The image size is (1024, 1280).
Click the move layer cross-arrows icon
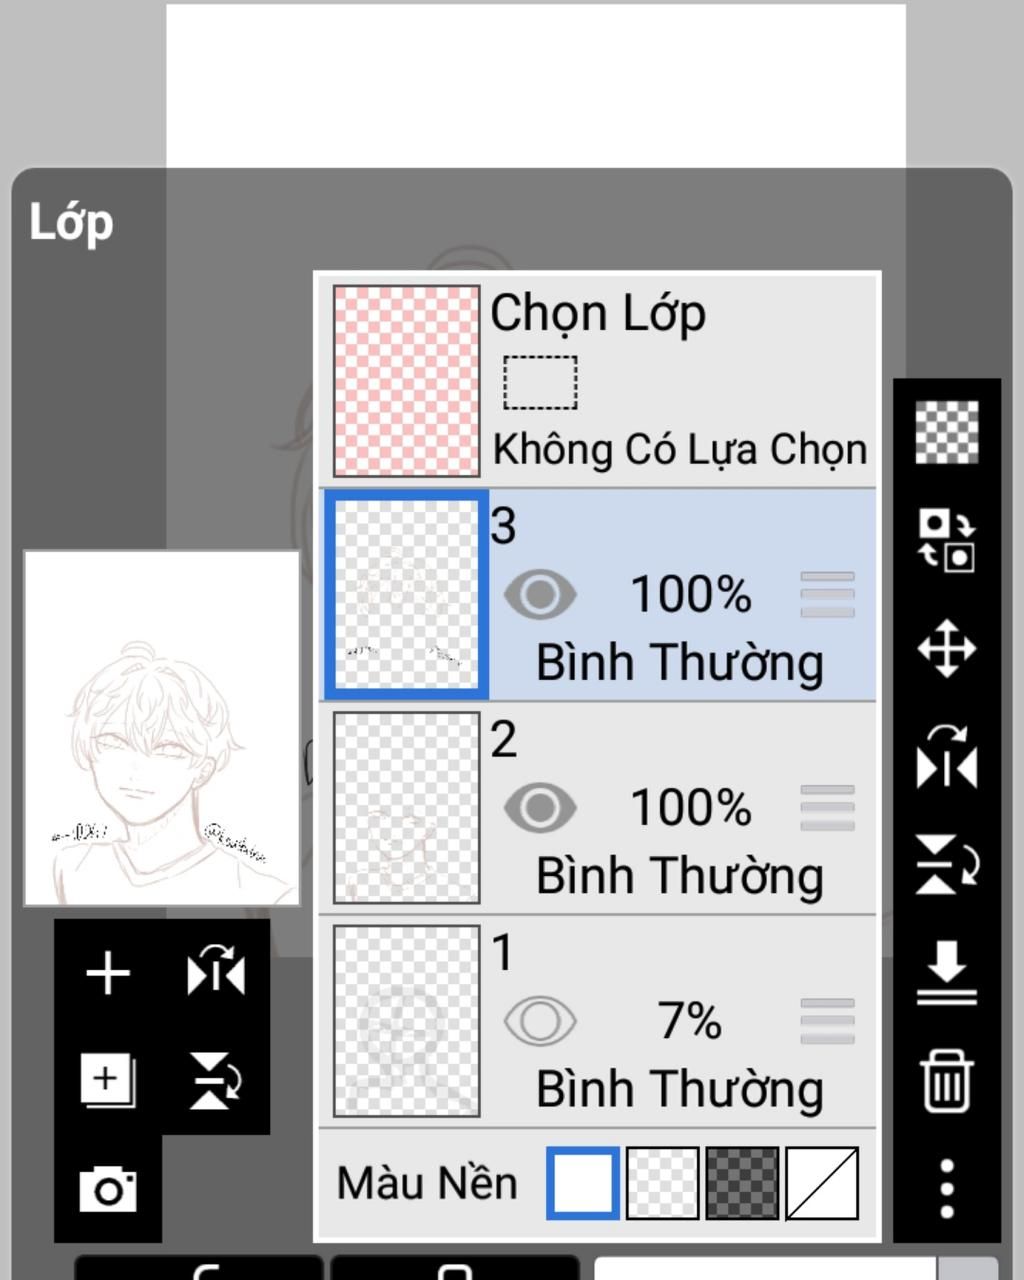pyautogui.click(x=947, y=649)
